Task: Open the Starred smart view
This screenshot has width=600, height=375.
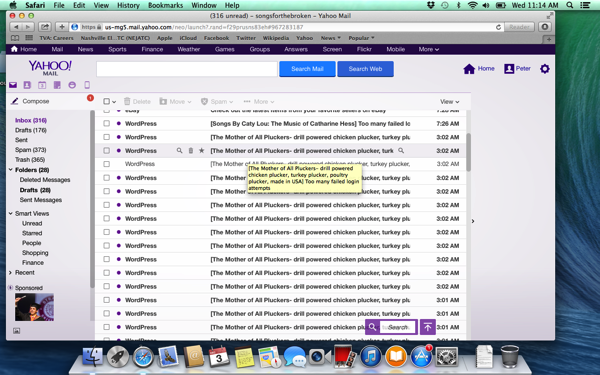Action: click(x=32, y=233)
